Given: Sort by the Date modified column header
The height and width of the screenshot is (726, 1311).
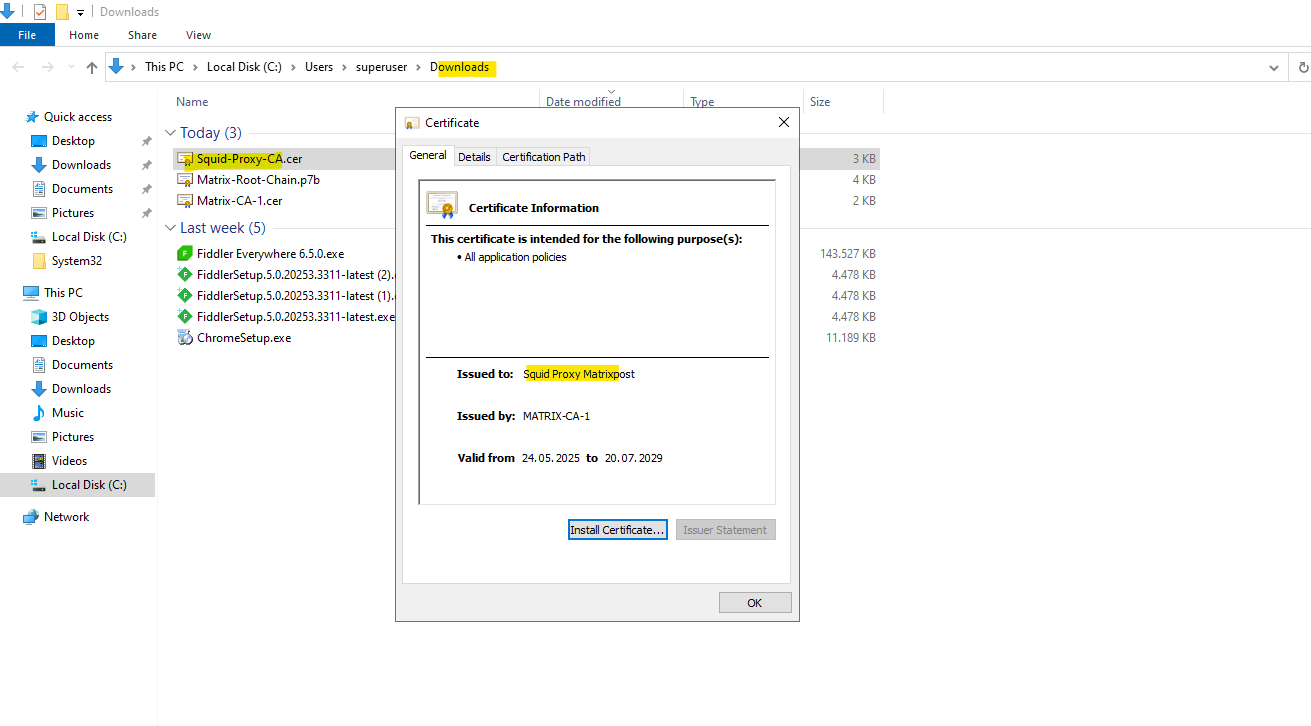Looking at the screenshot, I should click(x=583, y=102).
